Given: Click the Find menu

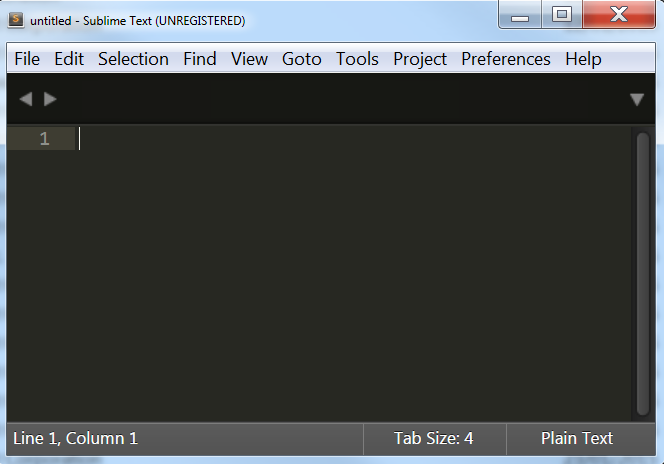Looking at the screenshot, I should pos(200,59).
